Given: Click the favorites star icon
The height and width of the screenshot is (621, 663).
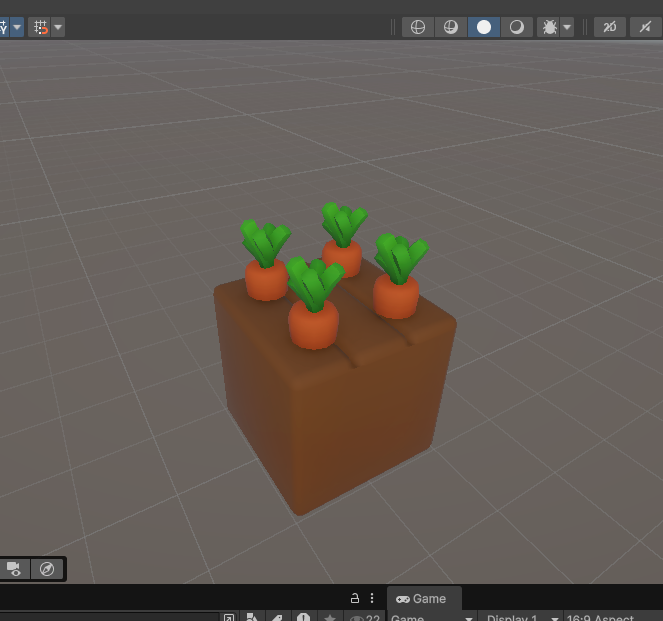Looking at the screenshot, I should click(x=329, y=618).
